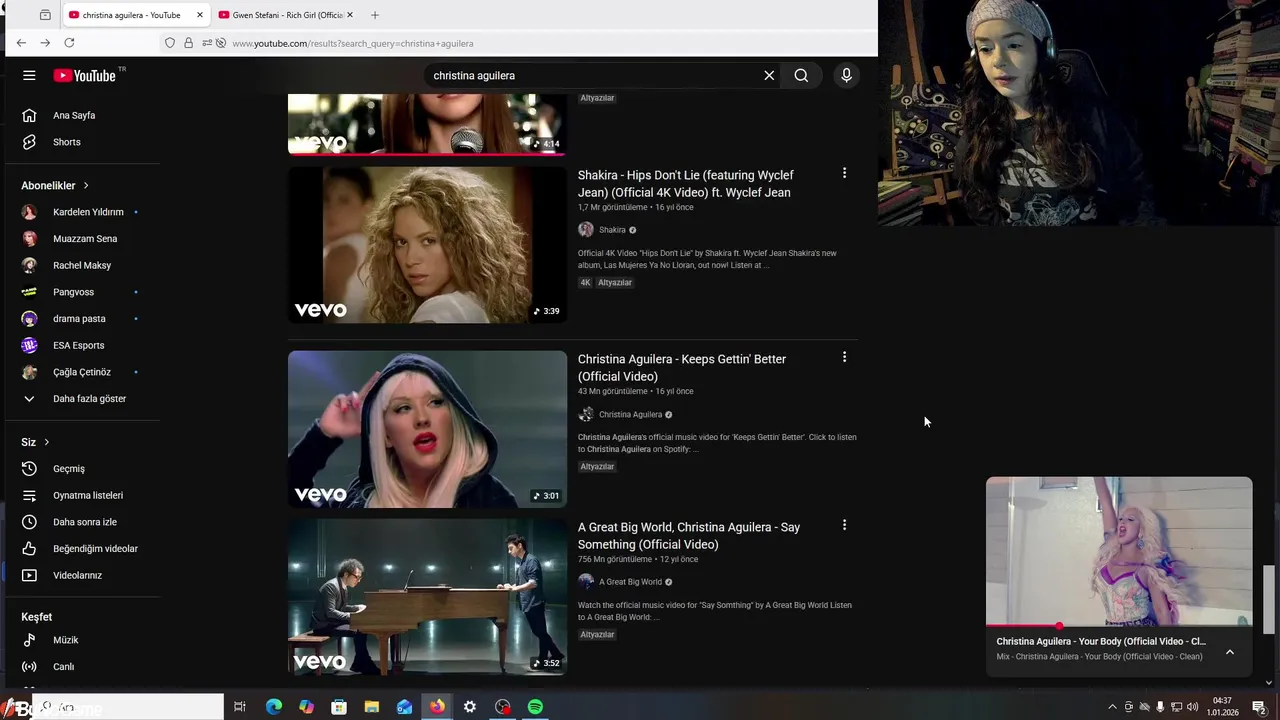Open Çağla Çetinöz channel

point(84,372)
